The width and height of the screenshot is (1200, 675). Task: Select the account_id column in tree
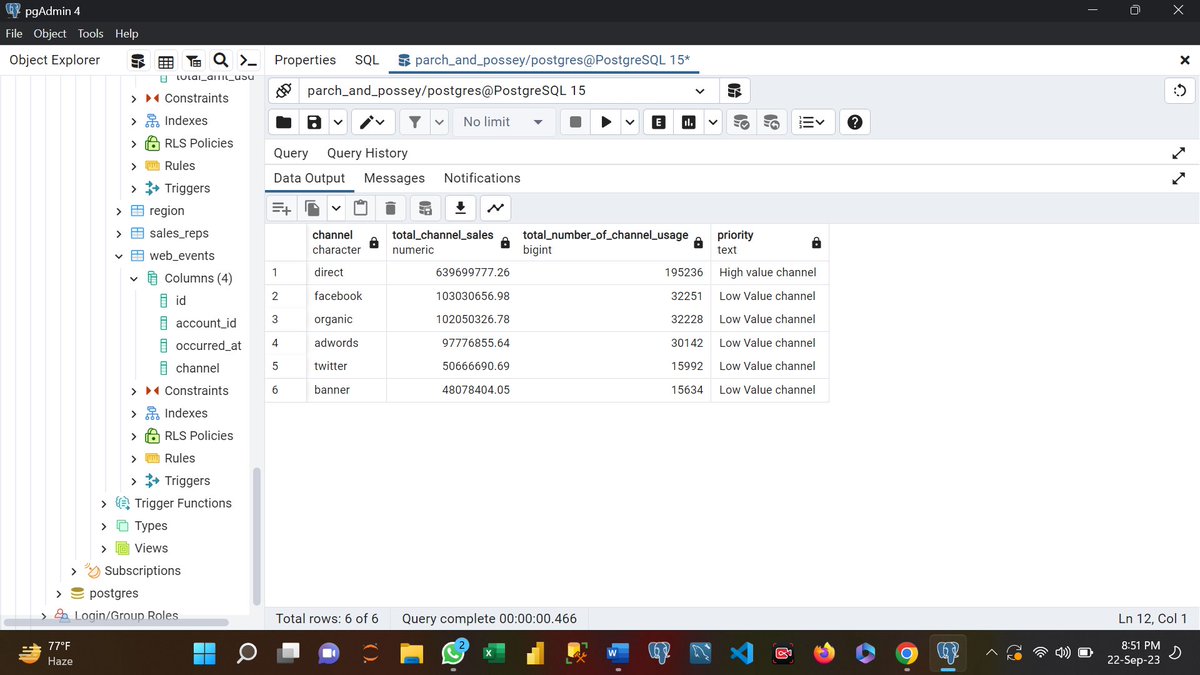pyautogui.click(x=206, y=323)
